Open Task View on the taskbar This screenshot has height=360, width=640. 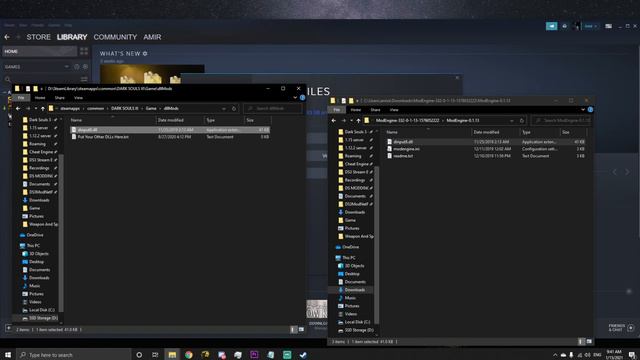pos(155,355)
